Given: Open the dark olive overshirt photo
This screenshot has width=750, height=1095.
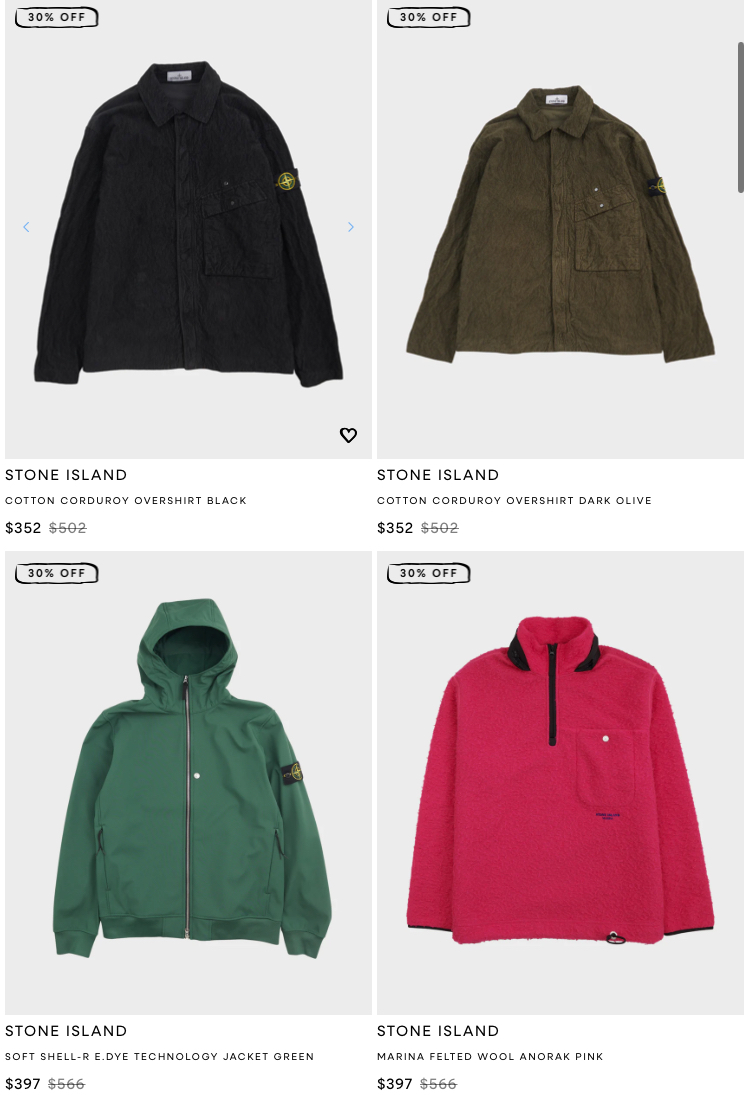Looking at the screenshot, I should [x=561, y=223].
